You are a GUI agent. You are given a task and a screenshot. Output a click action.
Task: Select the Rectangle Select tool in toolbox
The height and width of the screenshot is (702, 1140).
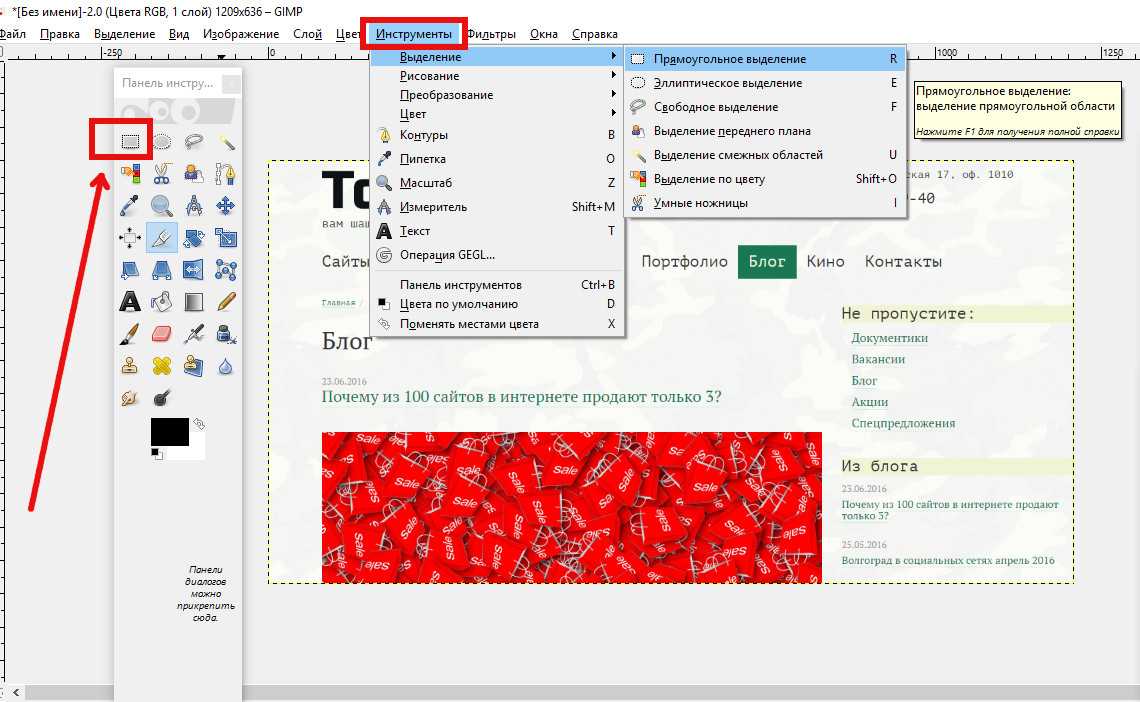tap(130, 142)
